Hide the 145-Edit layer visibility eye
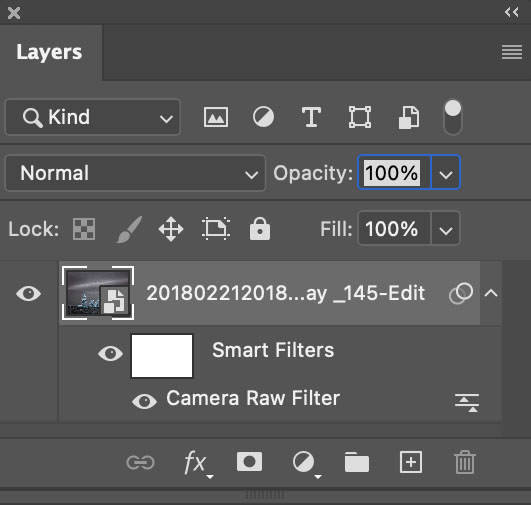 28,293
